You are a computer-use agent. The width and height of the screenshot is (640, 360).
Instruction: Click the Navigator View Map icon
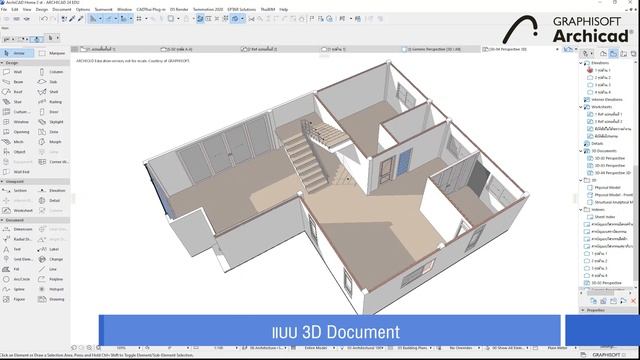pyautogui.click(x=613, y=53)
